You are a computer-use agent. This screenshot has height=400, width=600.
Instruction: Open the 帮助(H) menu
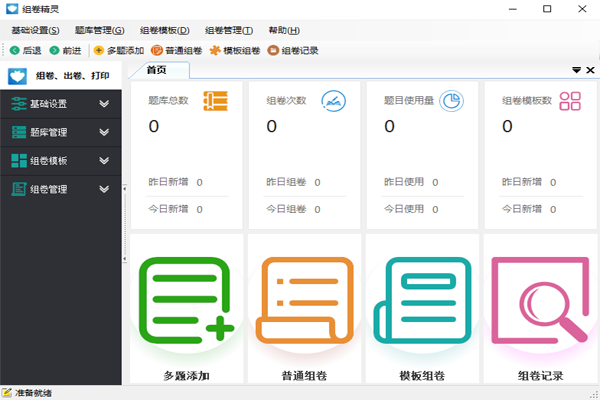click(x=284, y=30)
